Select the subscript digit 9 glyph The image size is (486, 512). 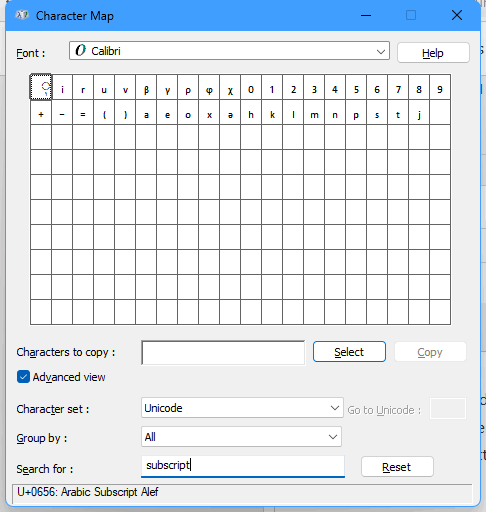[440, 87]
